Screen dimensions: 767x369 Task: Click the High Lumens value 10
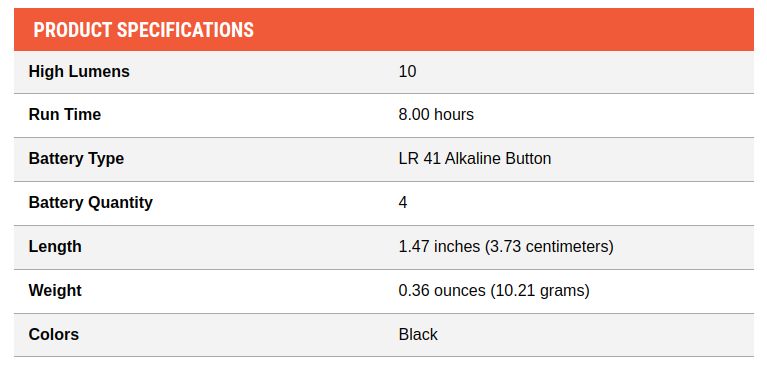click(407, 71)
